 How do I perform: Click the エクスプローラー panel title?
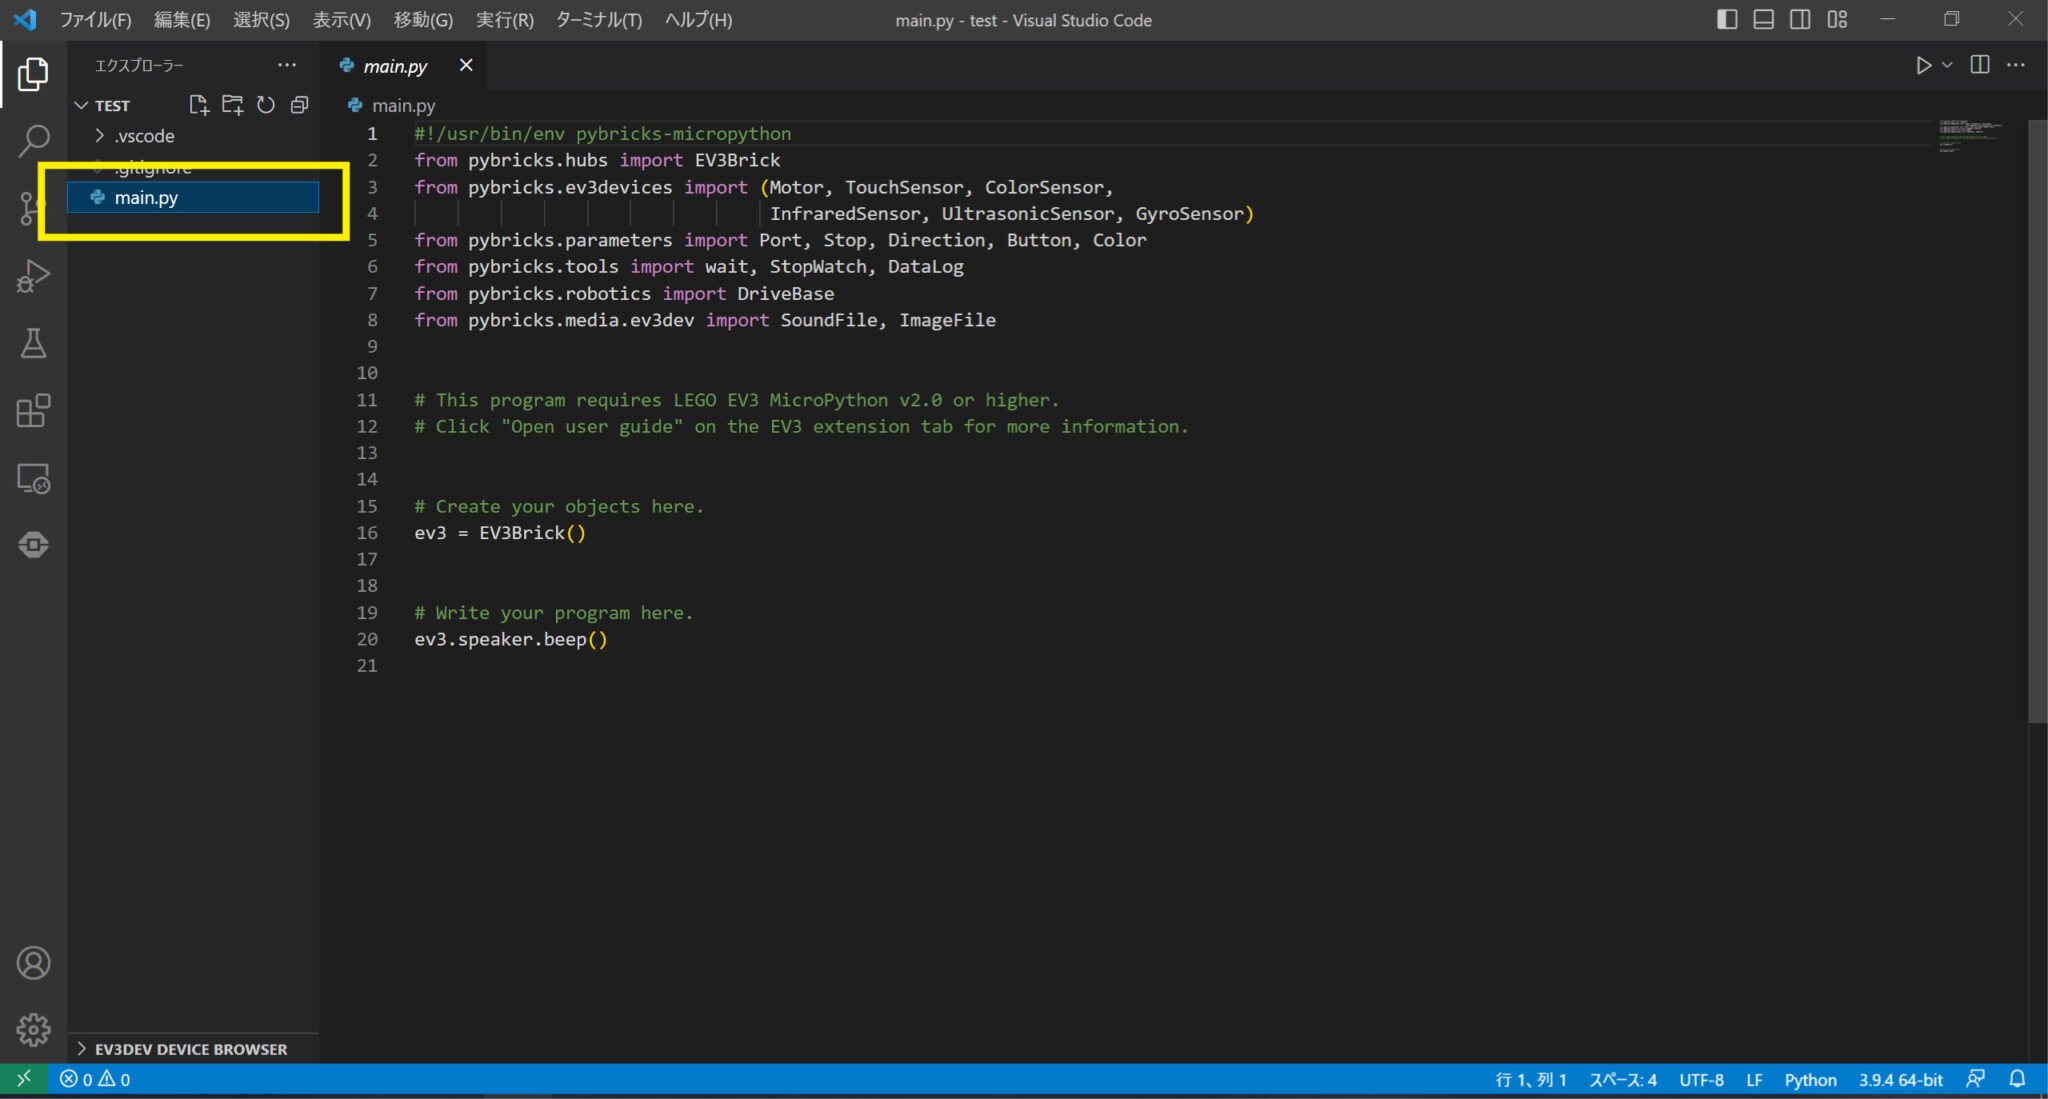(139, 65)
